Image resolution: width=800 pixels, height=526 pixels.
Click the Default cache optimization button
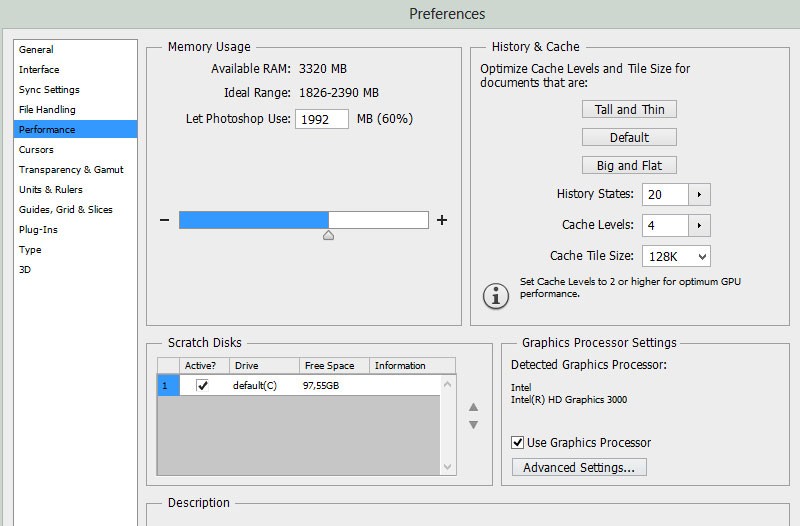coord(629,137)
